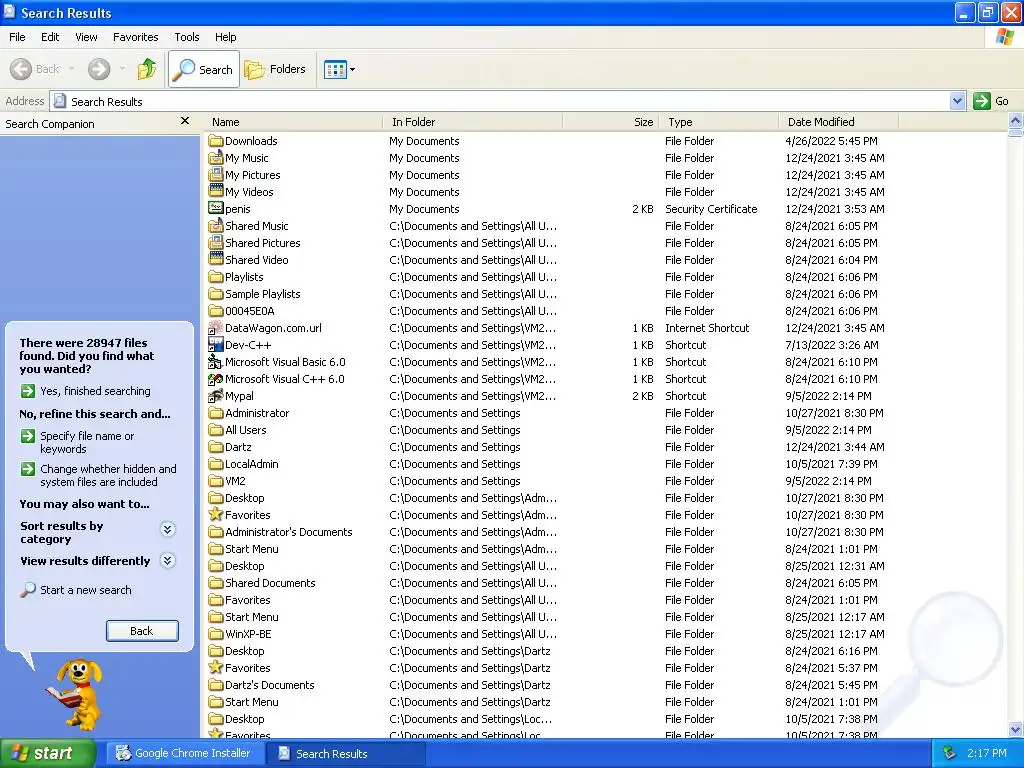Select the WinXP-BE folder row
The width and height of the screenshot is (1024, 768).
[x=553, y=633]
